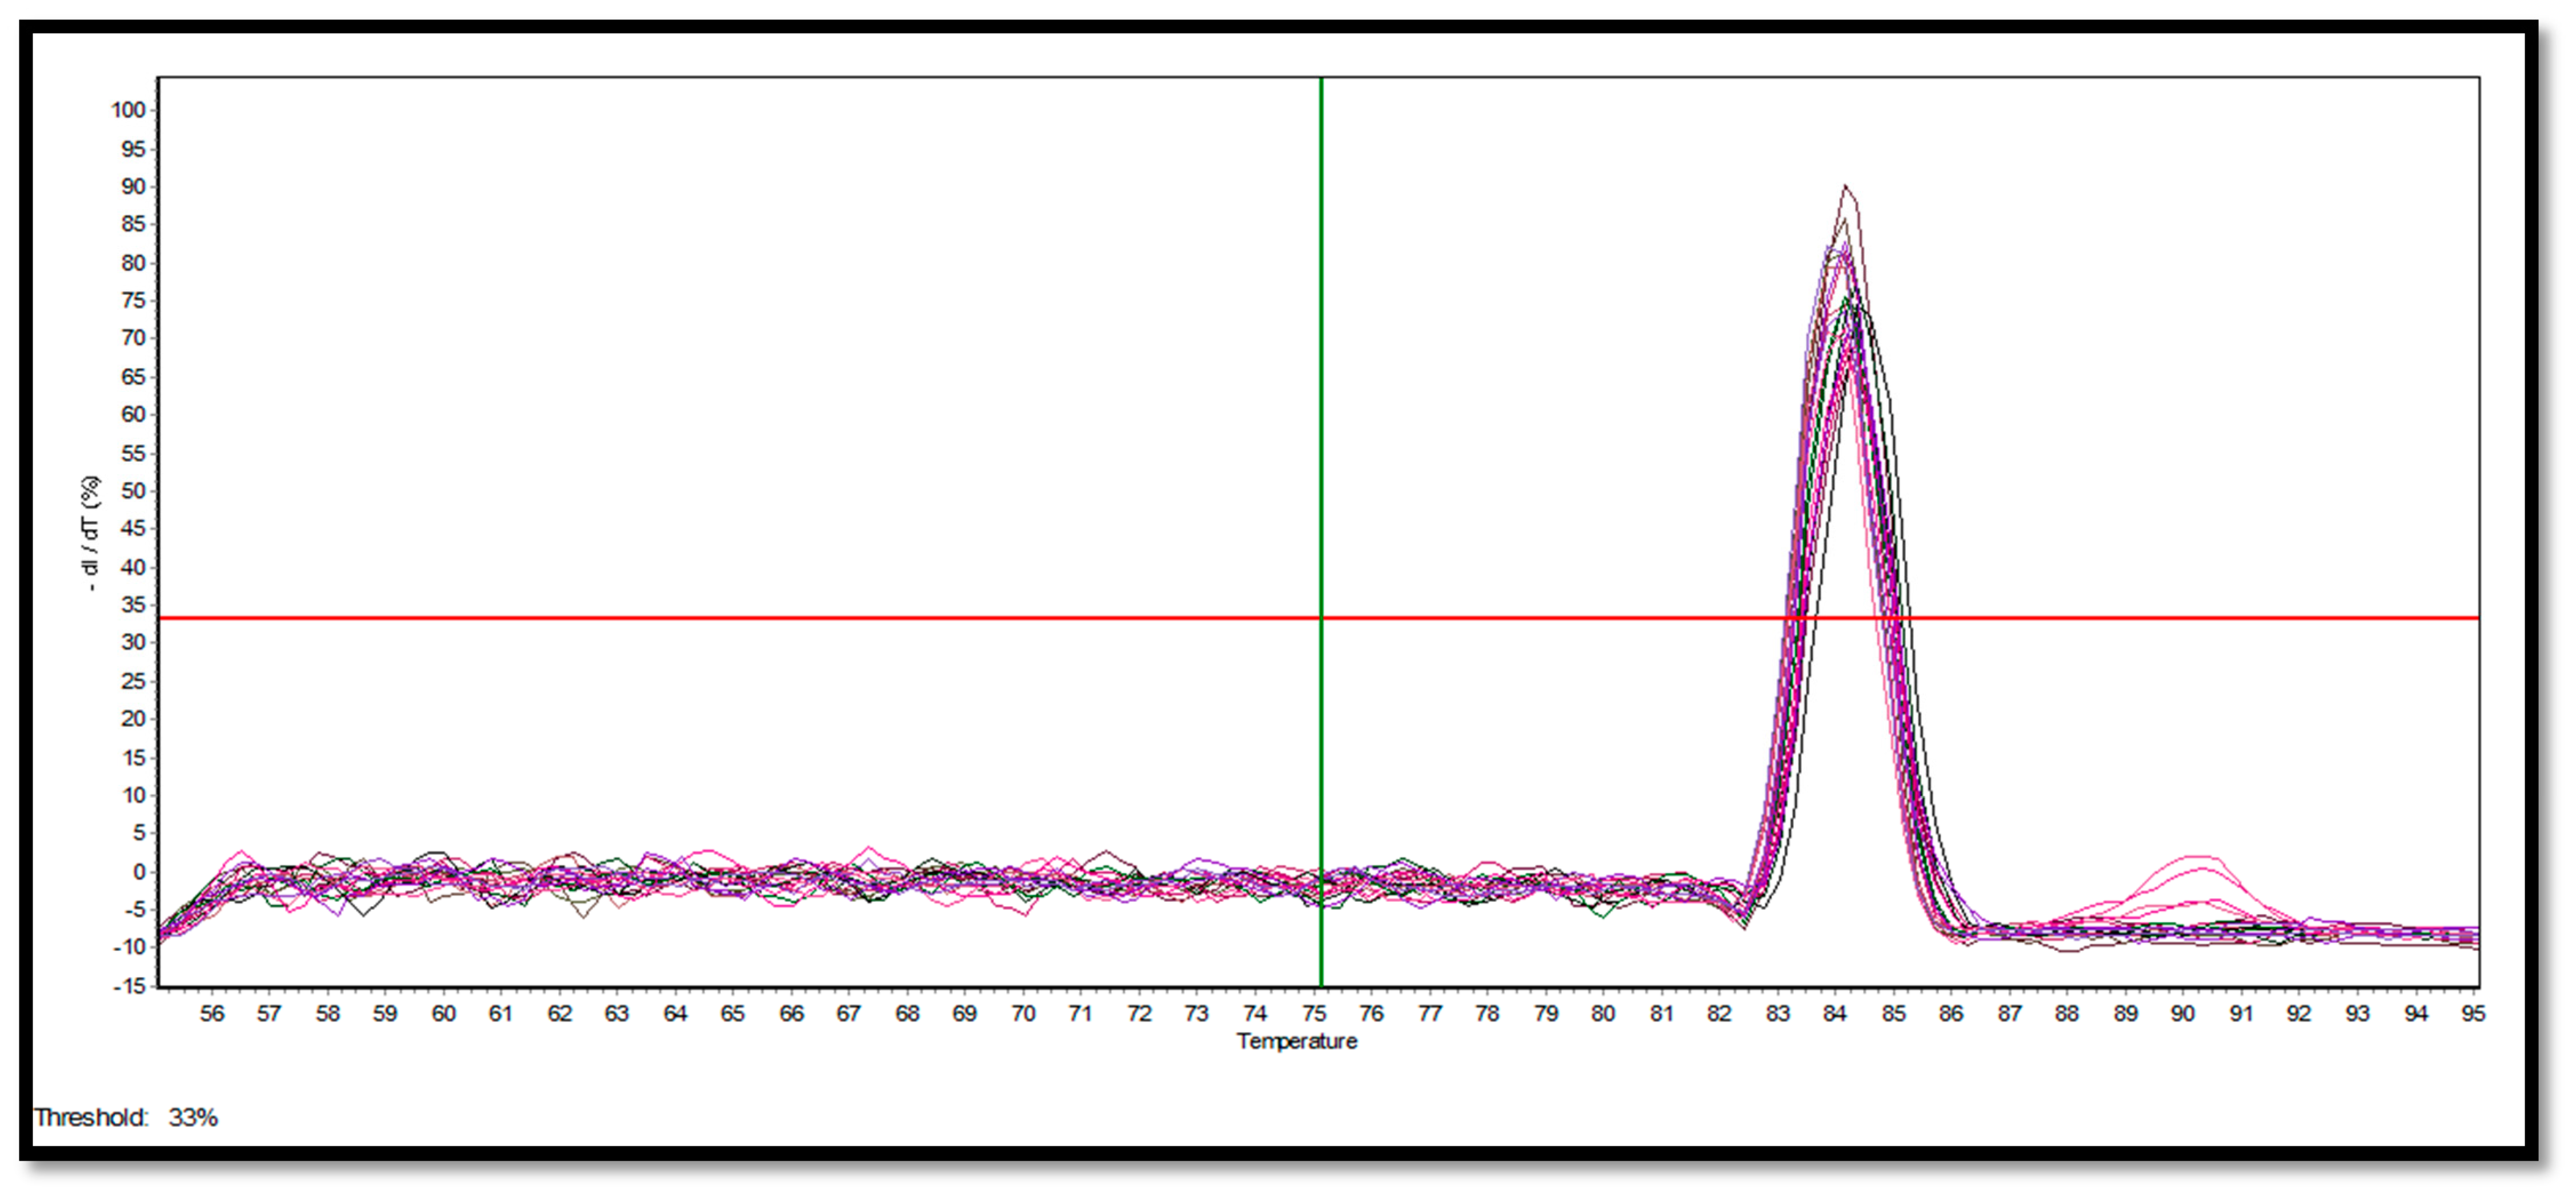Viewport: 2576px width, 1188px height.
Task: Click the 100 label on the y-axis
Action: 129,110
